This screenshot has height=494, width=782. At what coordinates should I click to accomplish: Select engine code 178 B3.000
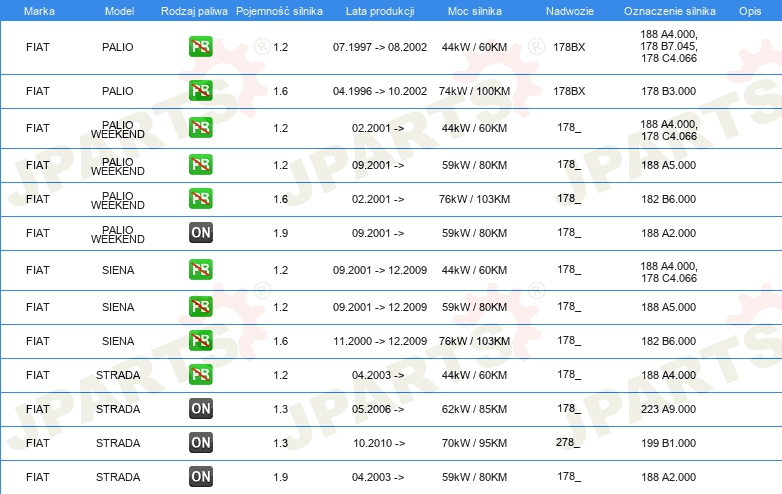pos(668,91)
